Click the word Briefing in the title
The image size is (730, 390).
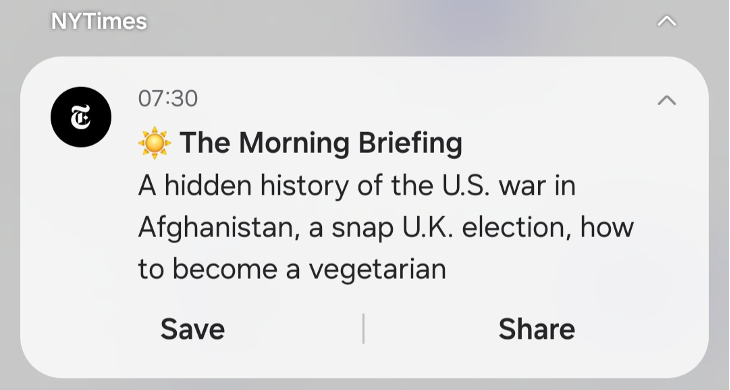pos(410,144)
